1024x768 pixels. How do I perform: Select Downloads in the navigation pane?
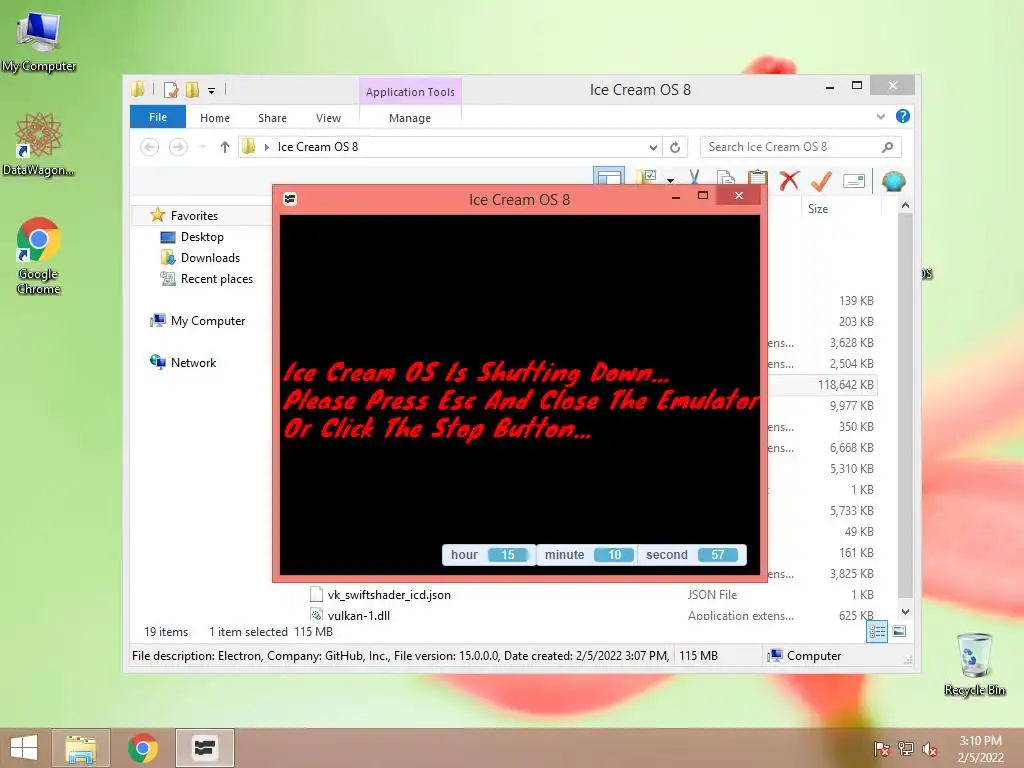point(210,257)
